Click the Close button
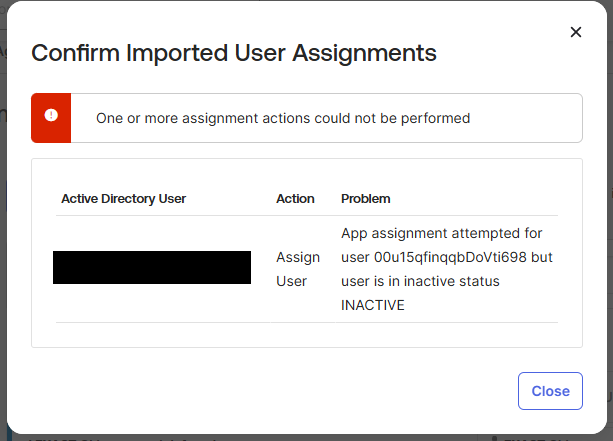 coord(550,391)
